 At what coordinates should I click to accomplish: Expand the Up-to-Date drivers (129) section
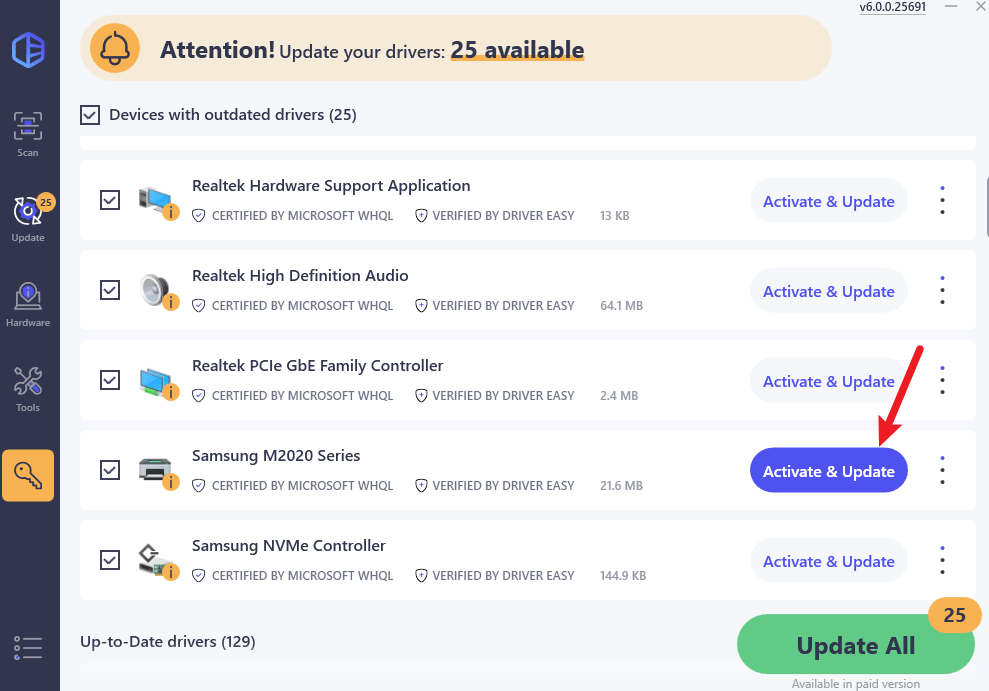(168, 641)
